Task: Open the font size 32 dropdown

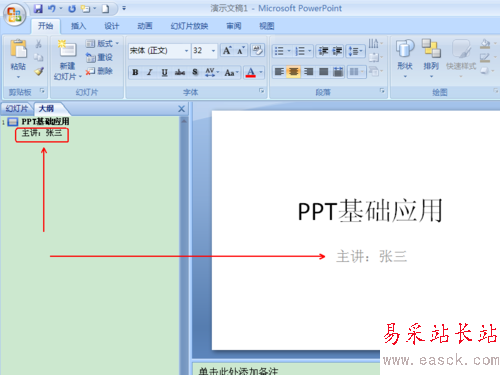Action: [213, 51]
